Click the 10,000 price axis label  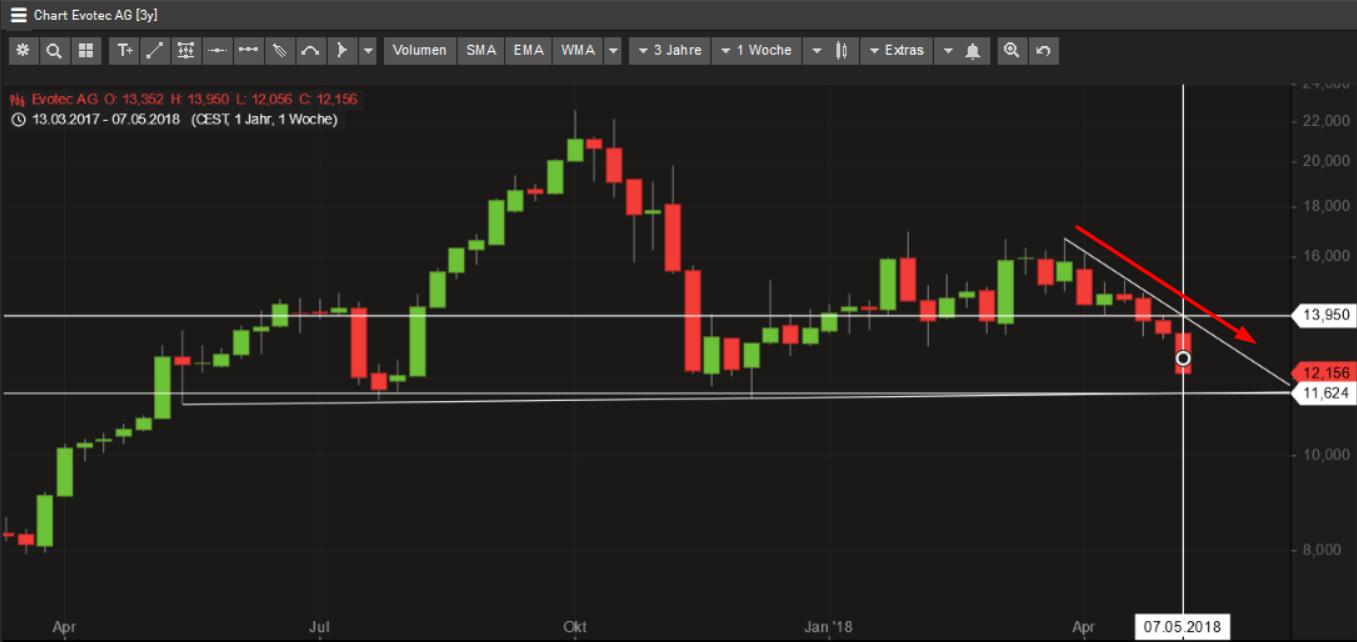click(x=1325, y=455)
